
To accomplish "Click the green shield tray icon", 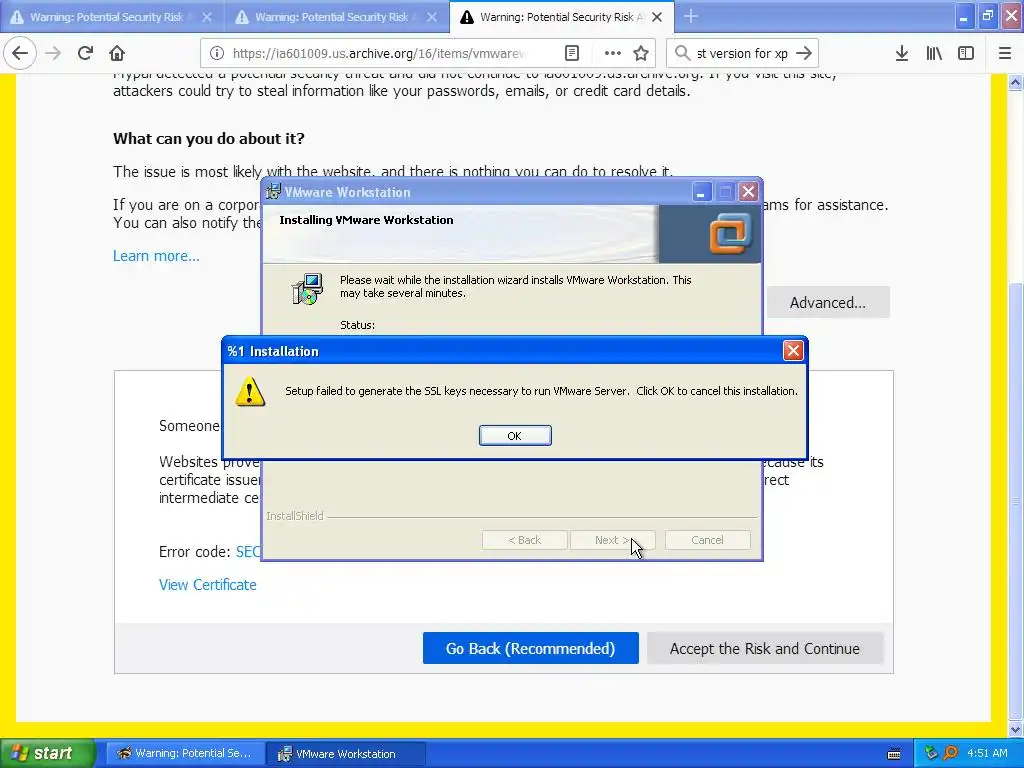I will pos(931,753).
